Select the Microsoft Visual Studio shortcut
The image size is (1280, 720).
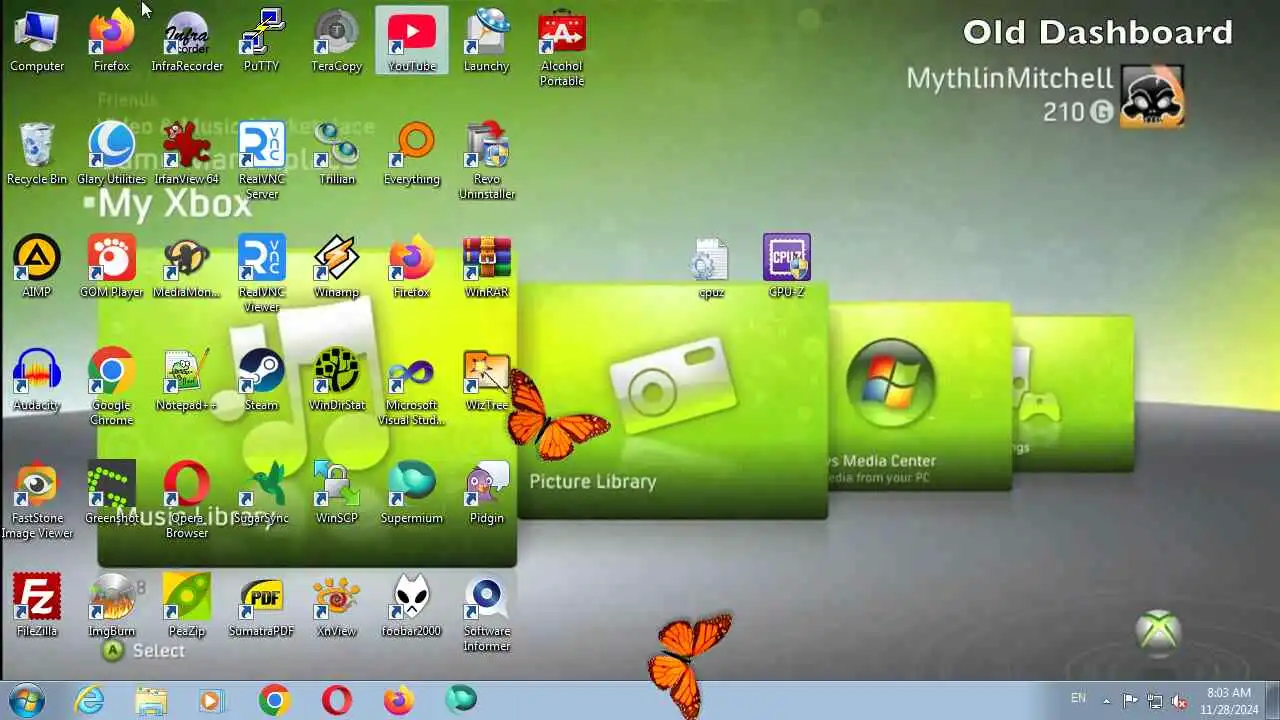pyautogui.click(x=412, y=388)
